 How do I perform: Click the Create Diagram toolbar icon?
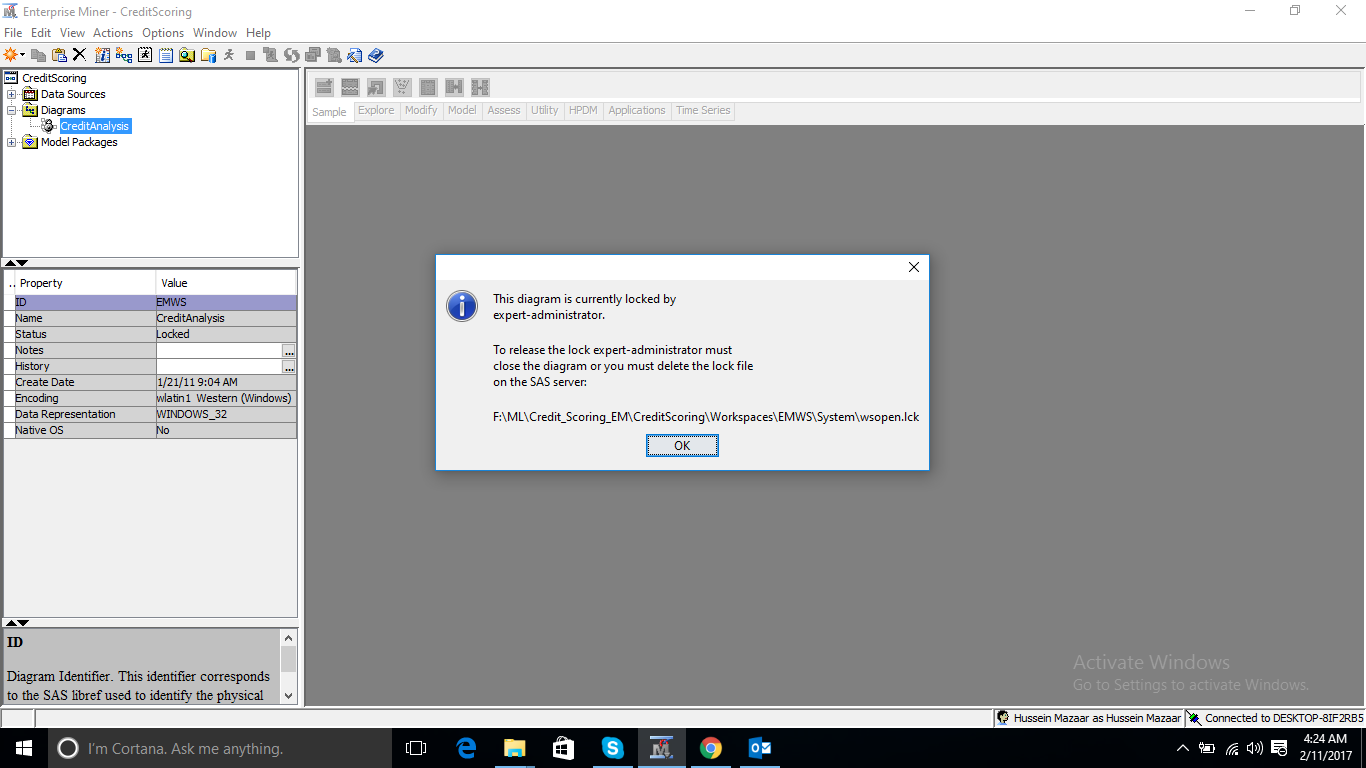click(124, 55)
